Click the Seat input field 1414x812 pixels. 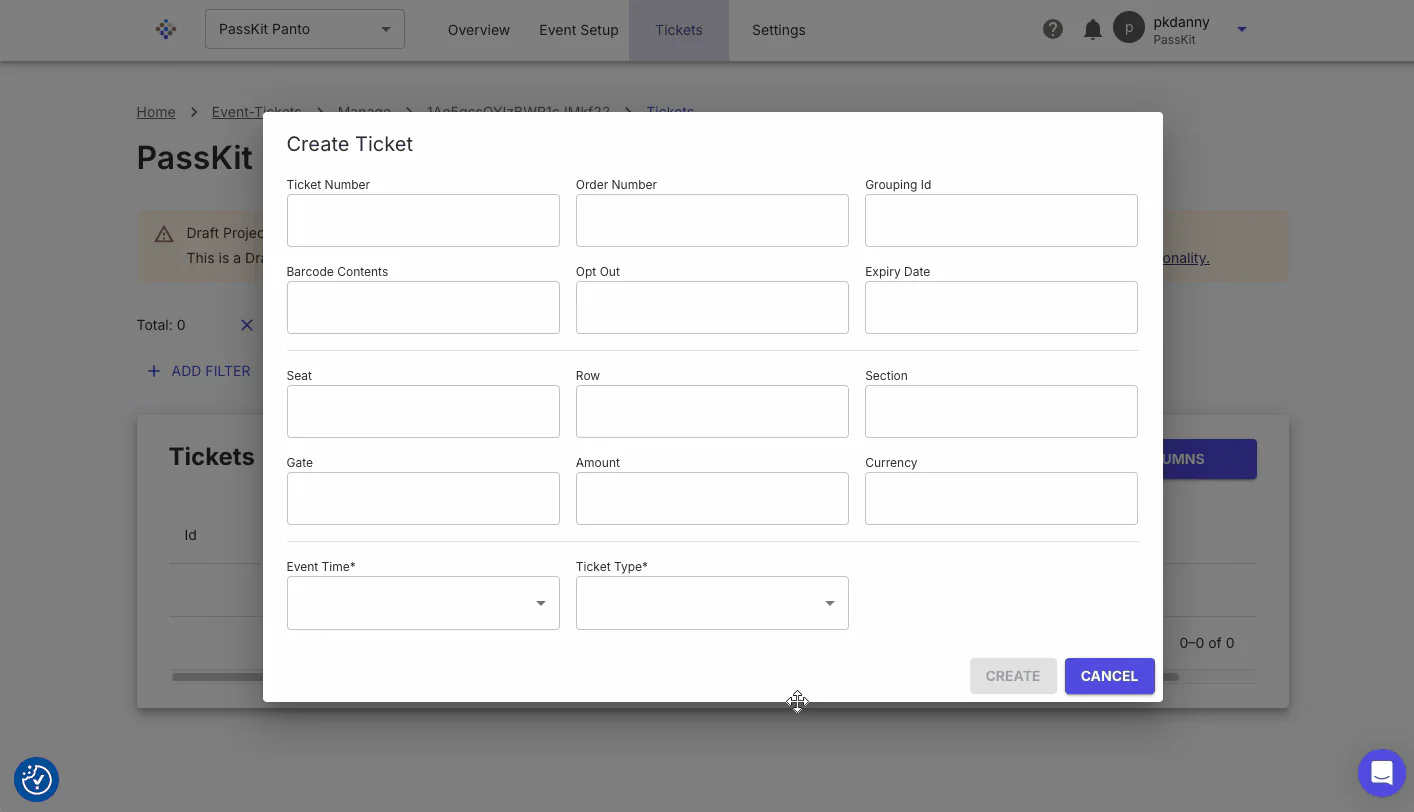[423, 411]
